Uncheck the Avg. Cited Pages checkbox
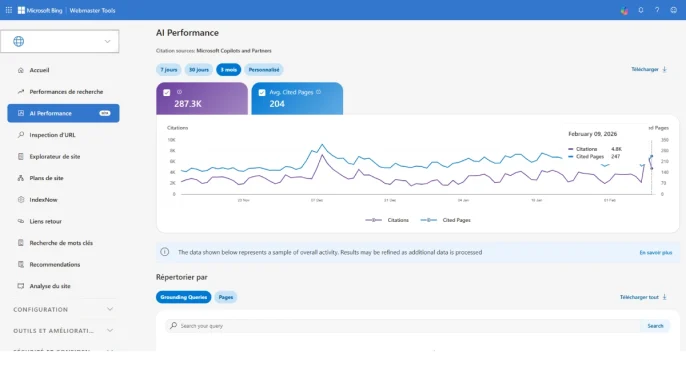 click(262, 93)
